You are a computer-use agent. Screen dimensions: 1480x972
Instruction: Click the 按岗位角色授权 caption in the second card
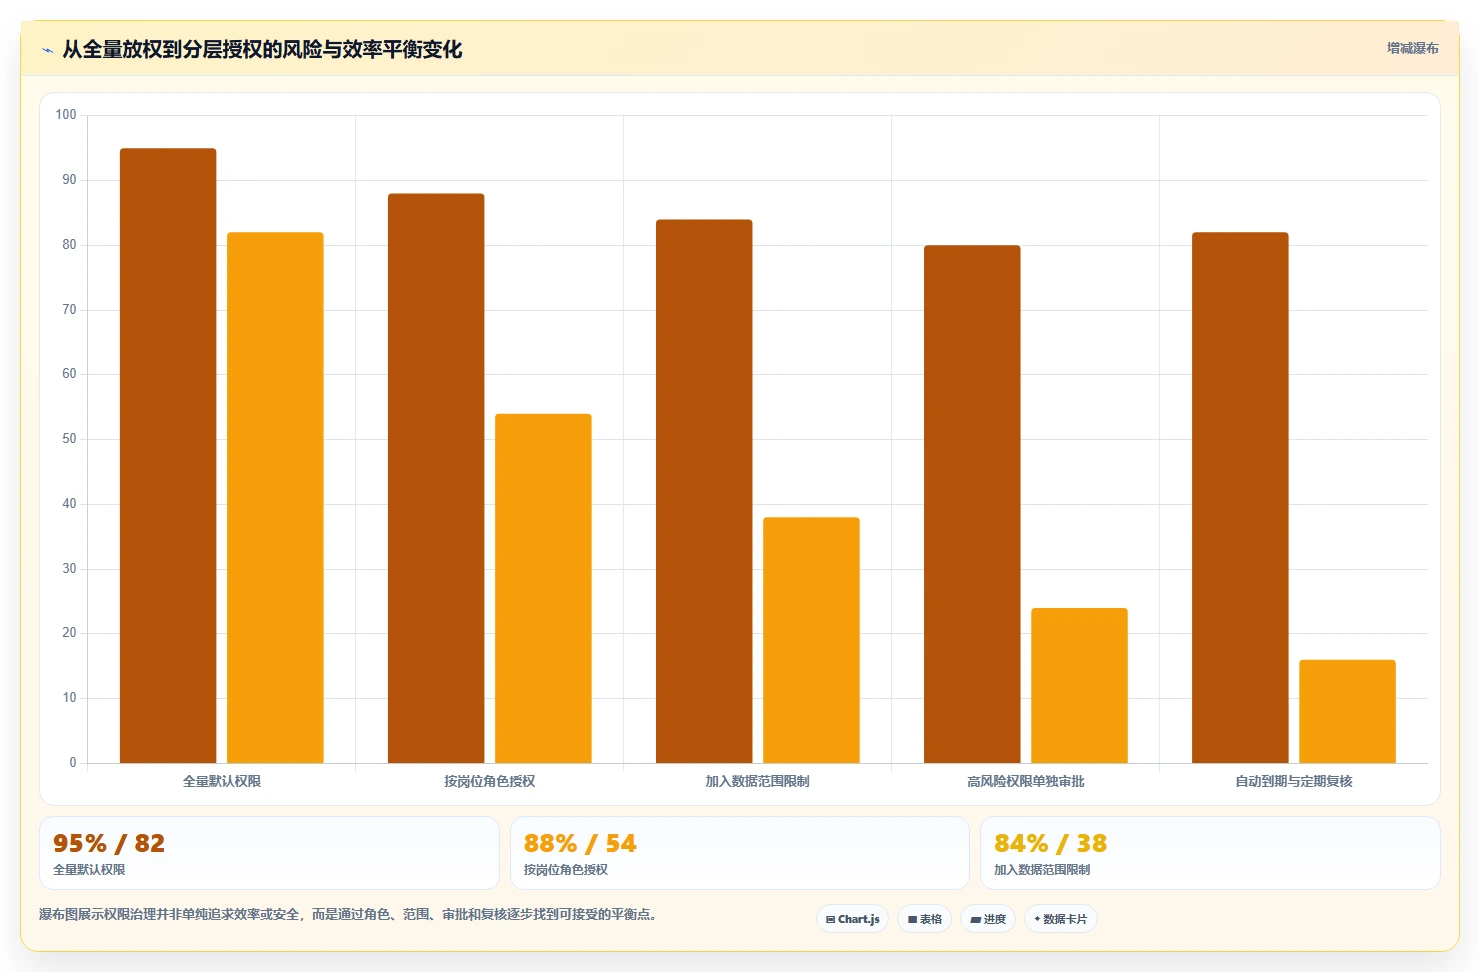pos(566,870)
